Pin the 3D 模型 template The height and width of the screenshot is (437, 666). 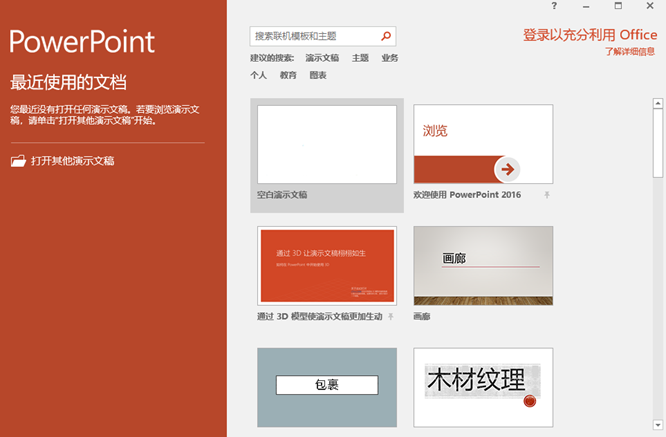(391, 316)
